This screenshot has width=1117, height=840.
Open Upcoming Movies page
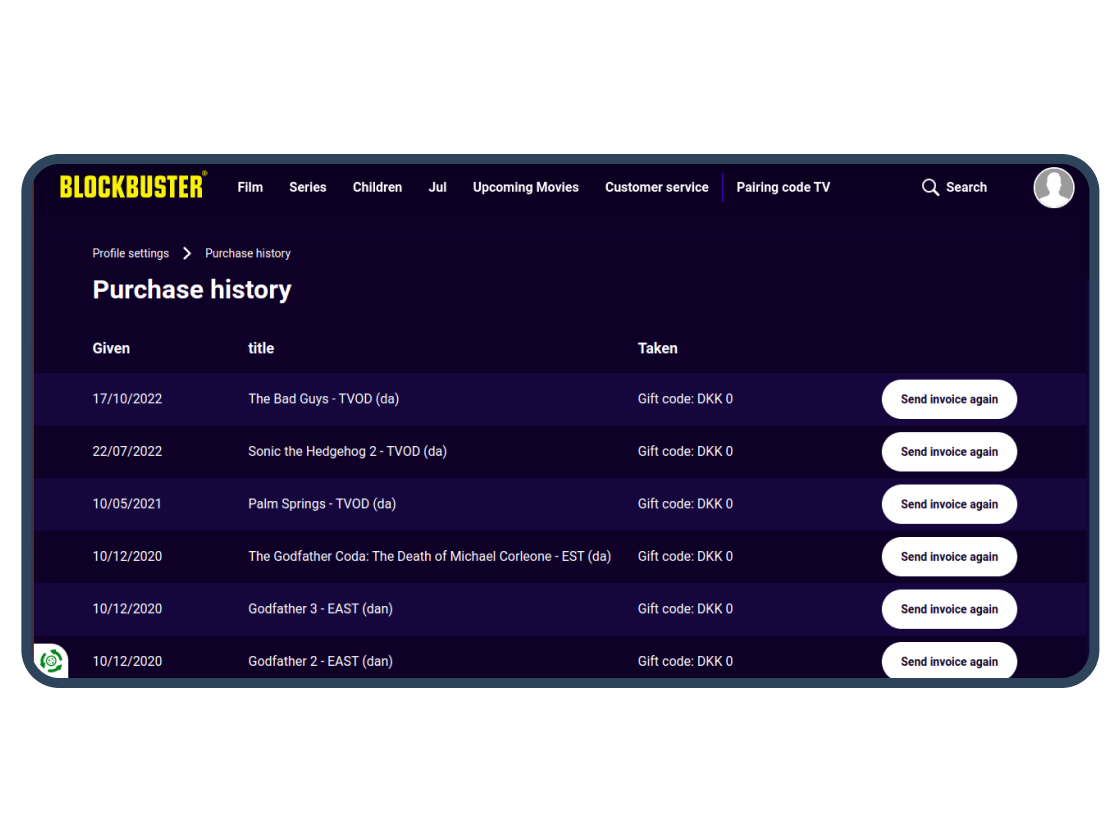coord(526,187)
